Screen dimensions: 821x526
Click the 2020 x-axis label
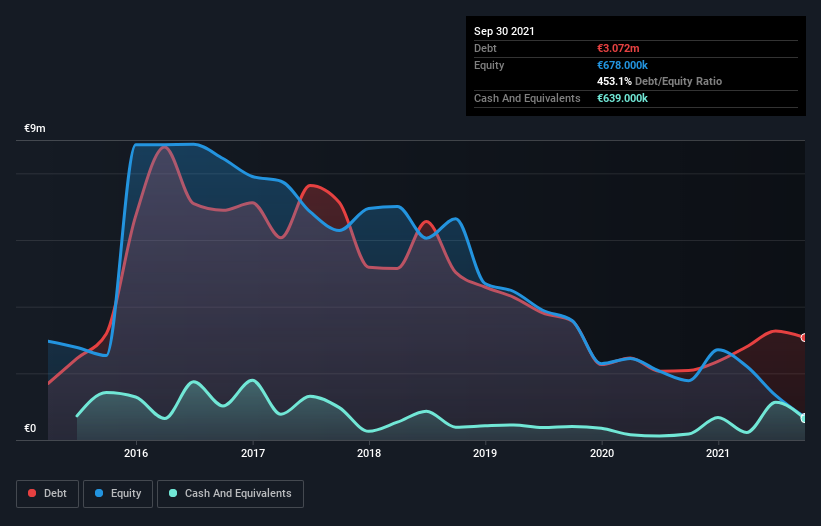pyautogui.click(x=602, y=453)
